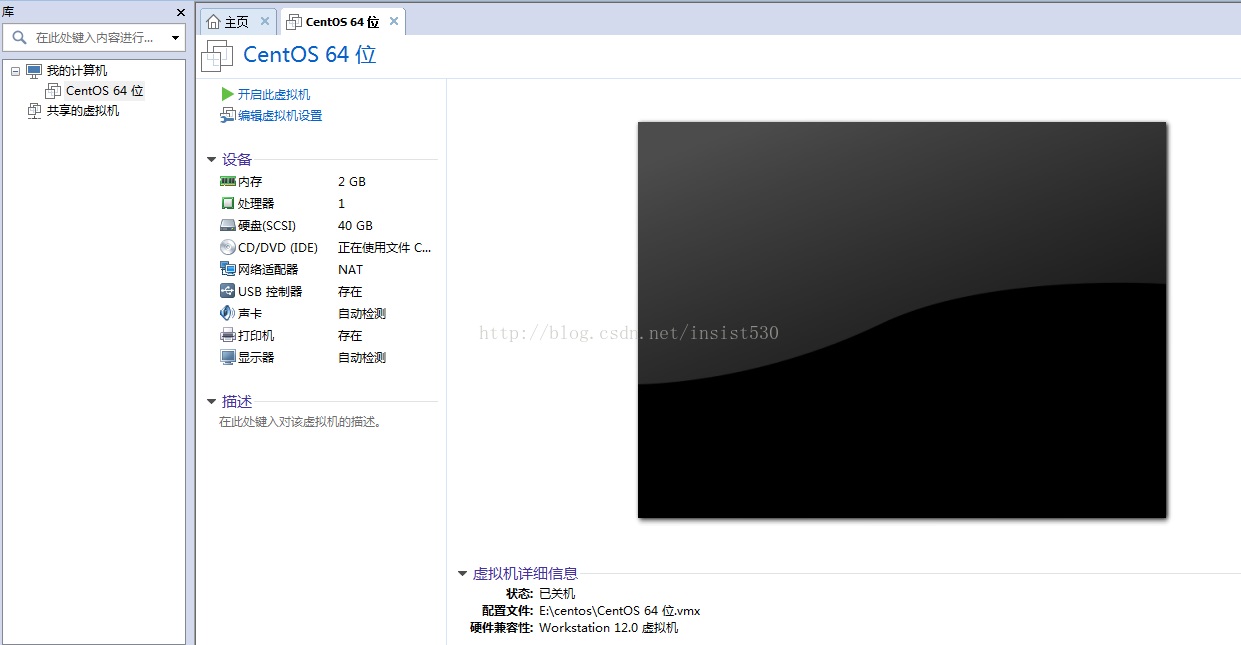
Task: Collapse the 我的计算机 tree node
Action: pos(15,71)
